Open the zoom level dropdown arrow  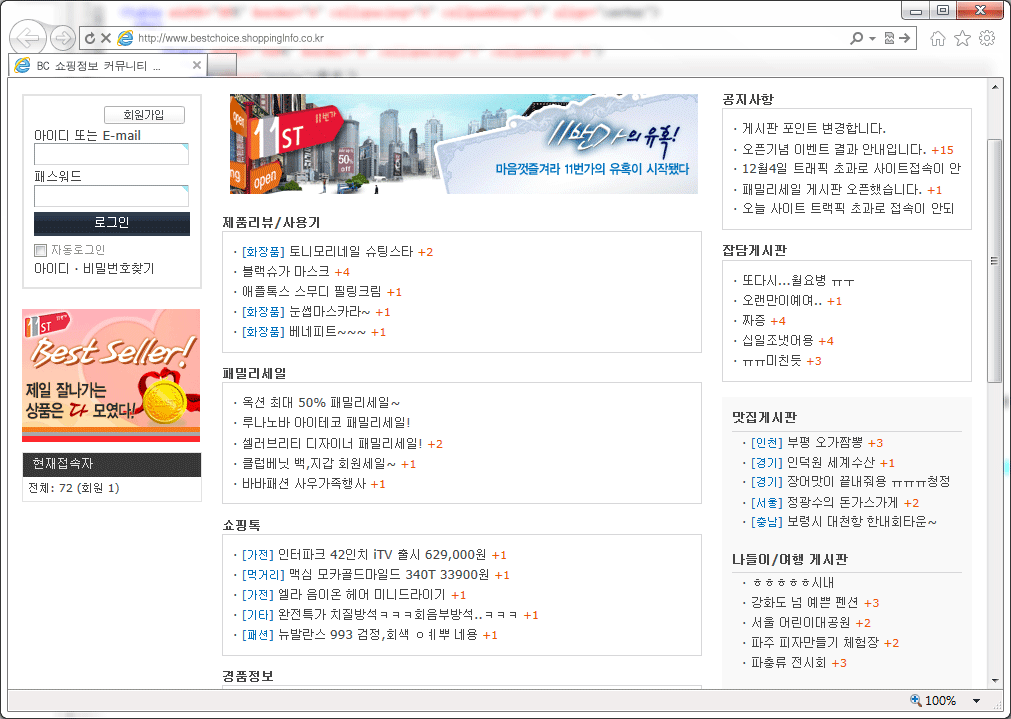point(976,701)
